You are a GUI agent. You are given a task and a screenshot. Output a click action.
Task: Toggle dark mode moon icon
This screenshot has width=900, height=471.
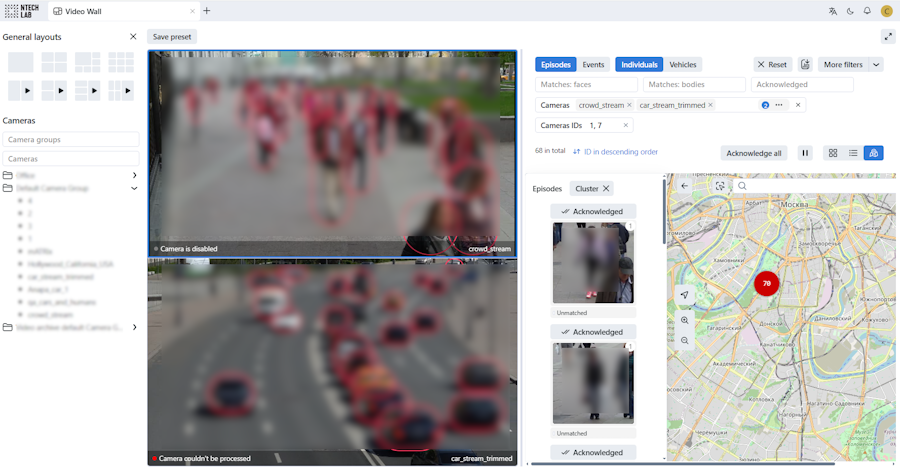850,11
